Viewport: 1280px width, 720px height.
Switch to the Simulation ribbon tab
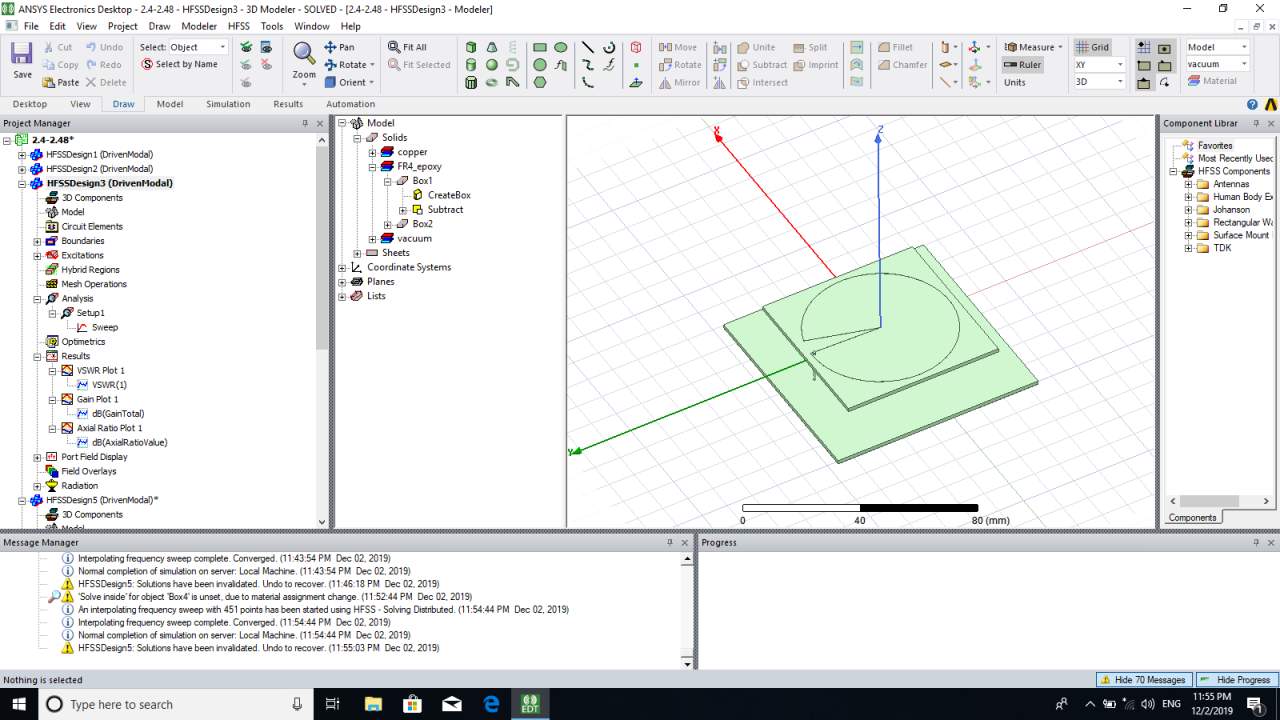click(228, 104)
